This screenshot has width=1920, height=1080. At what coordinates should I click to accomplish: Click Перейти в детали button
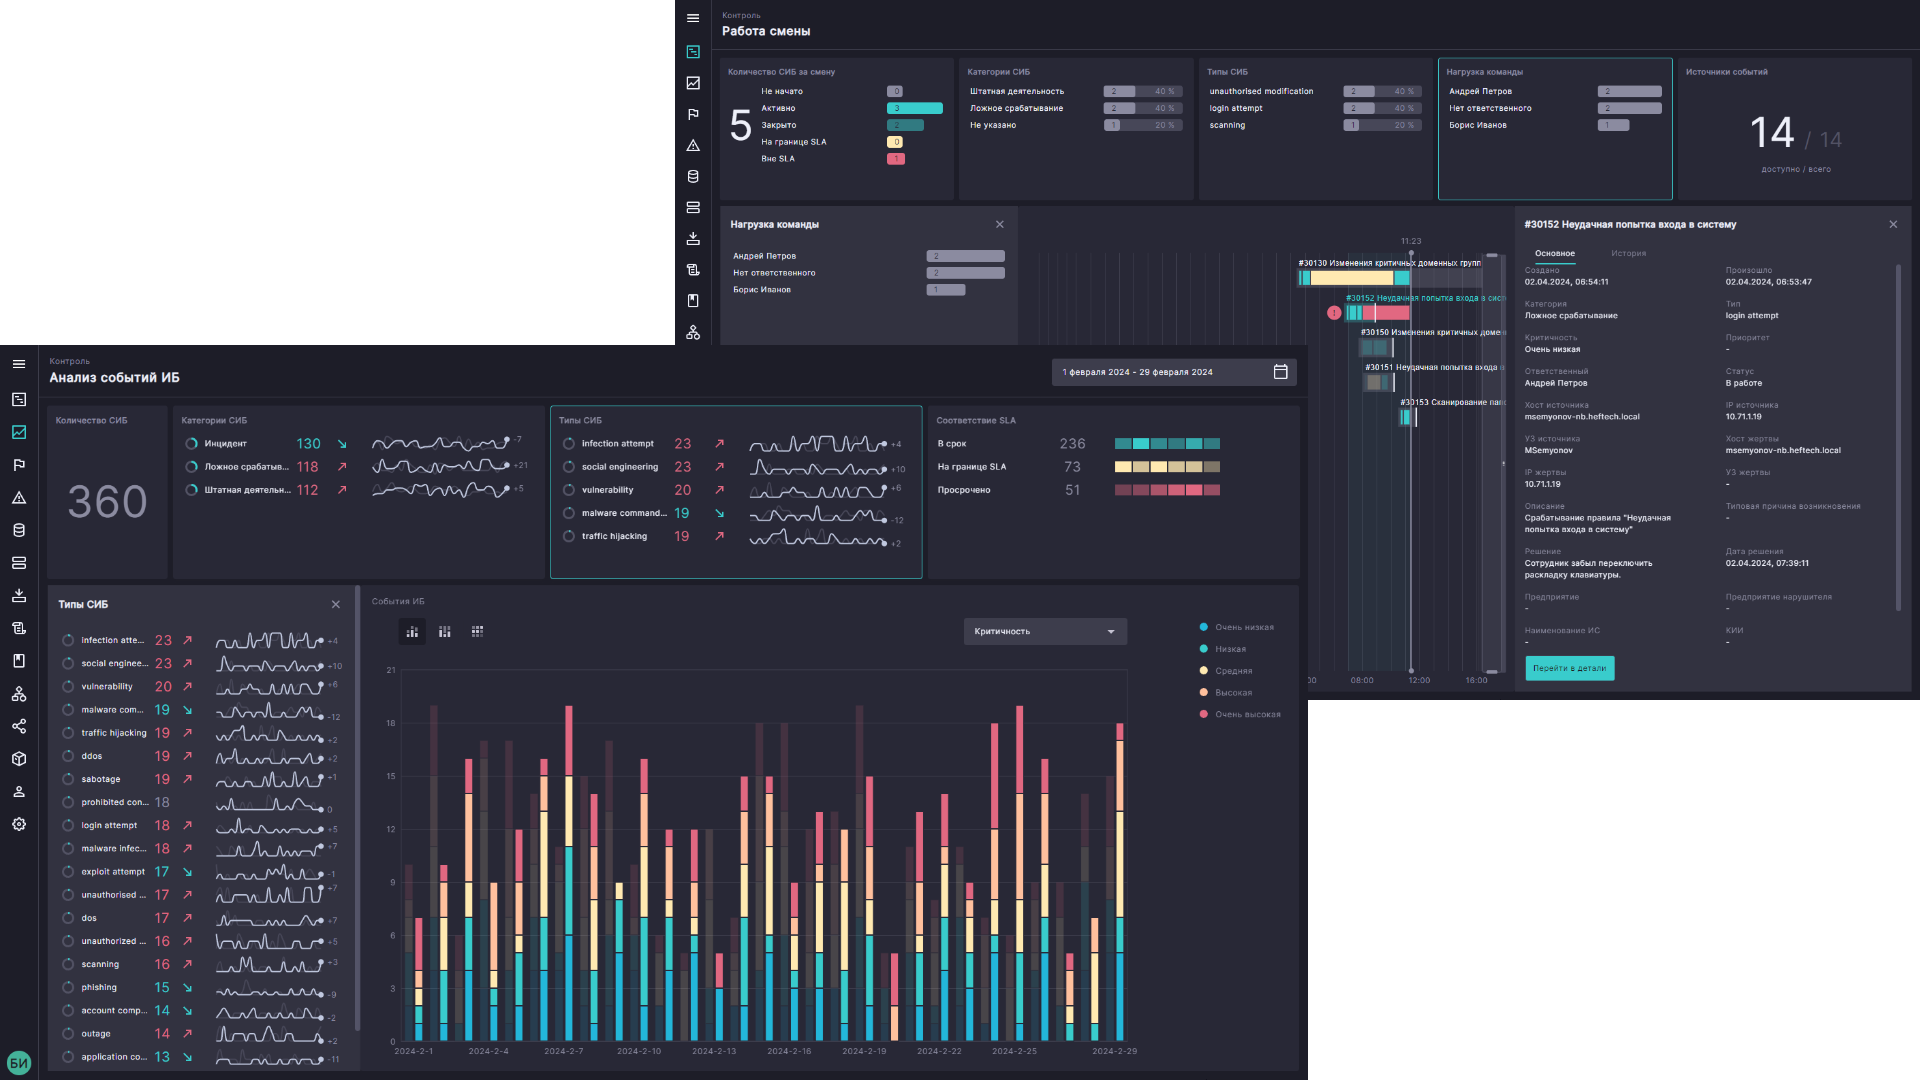[1569, 668]
